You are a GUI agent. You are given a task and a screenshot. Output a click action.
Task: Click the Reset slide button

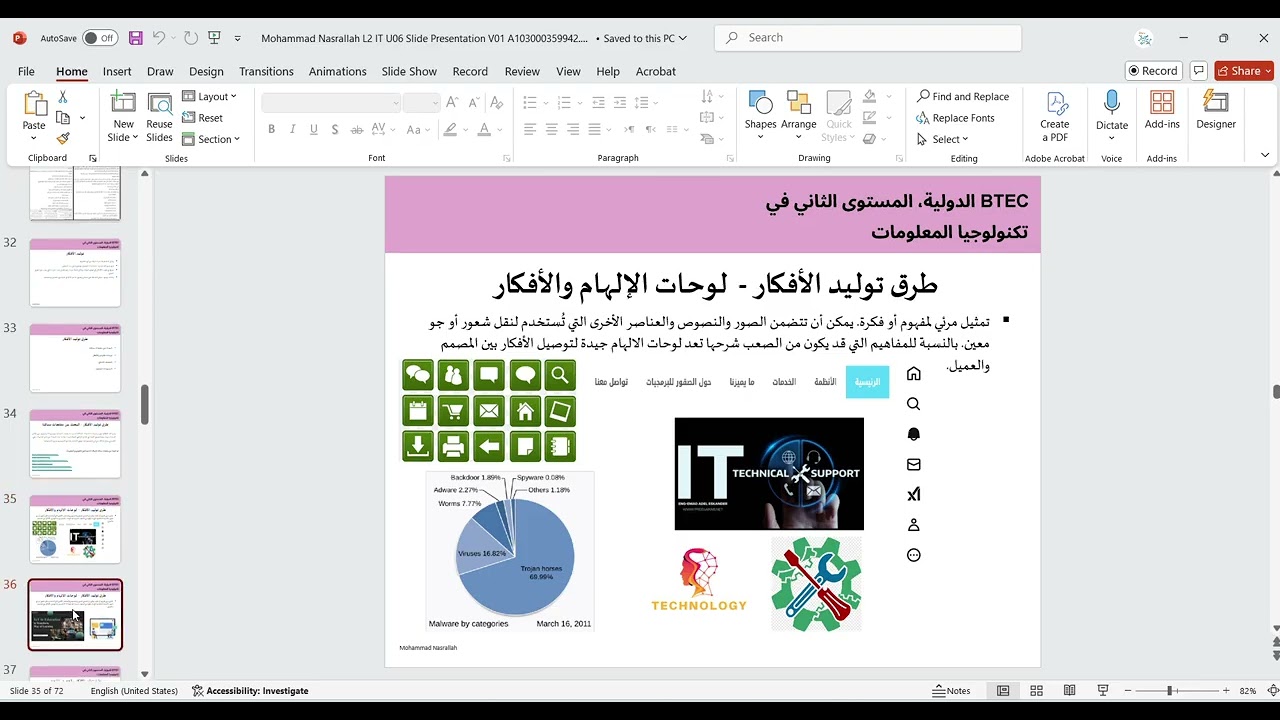pos(203,118)
